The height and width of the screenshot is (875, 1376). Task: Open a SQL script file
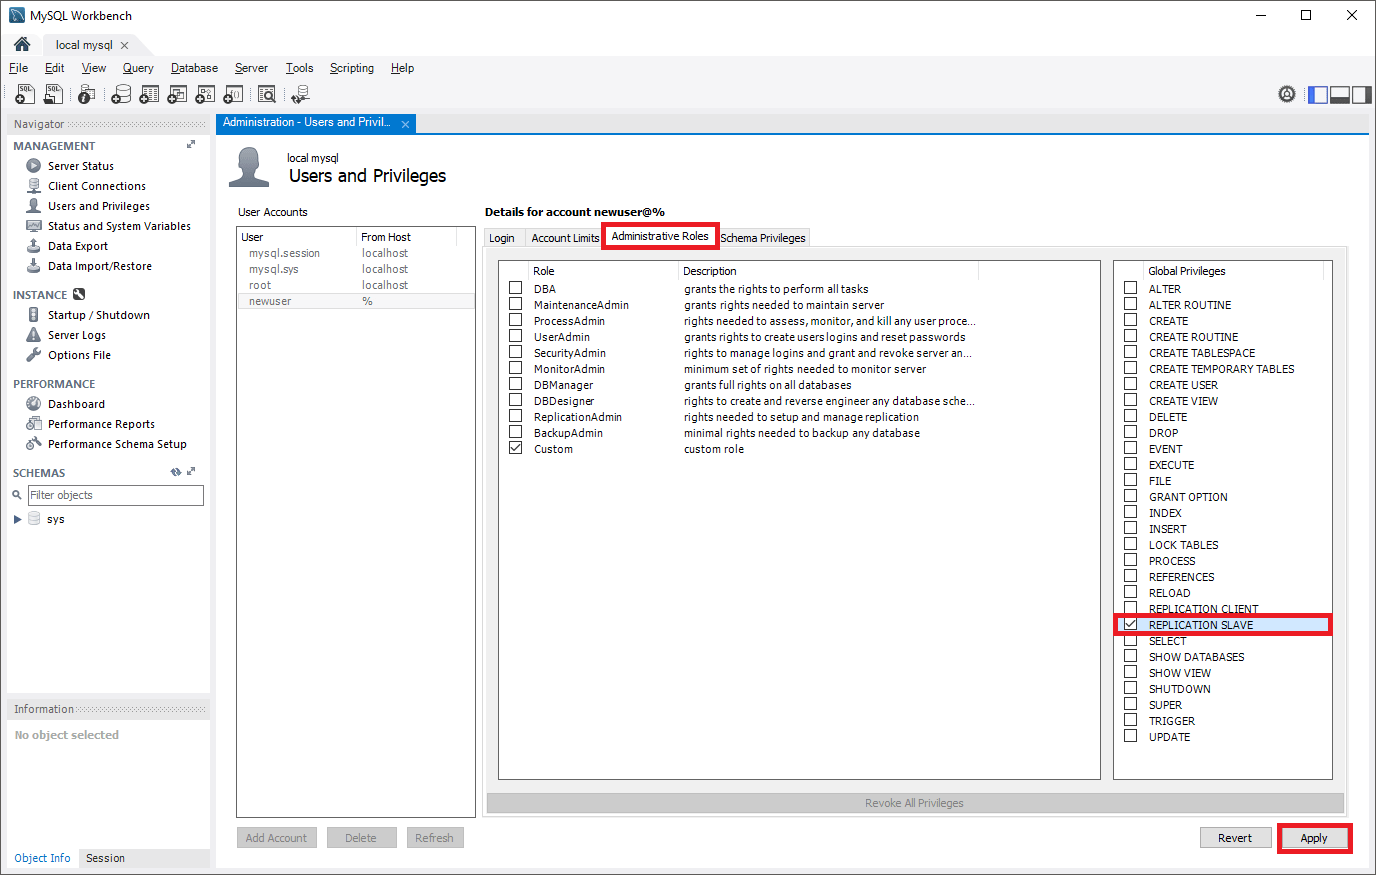pos(52,93)
